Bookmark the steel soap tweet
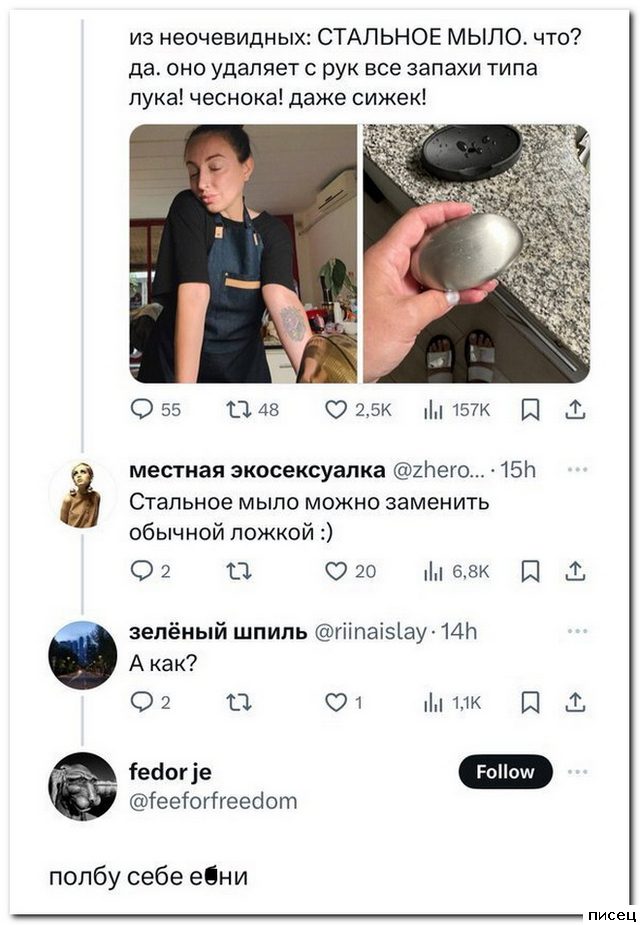This screenshot has width=640, height=925. pos(532,408)
